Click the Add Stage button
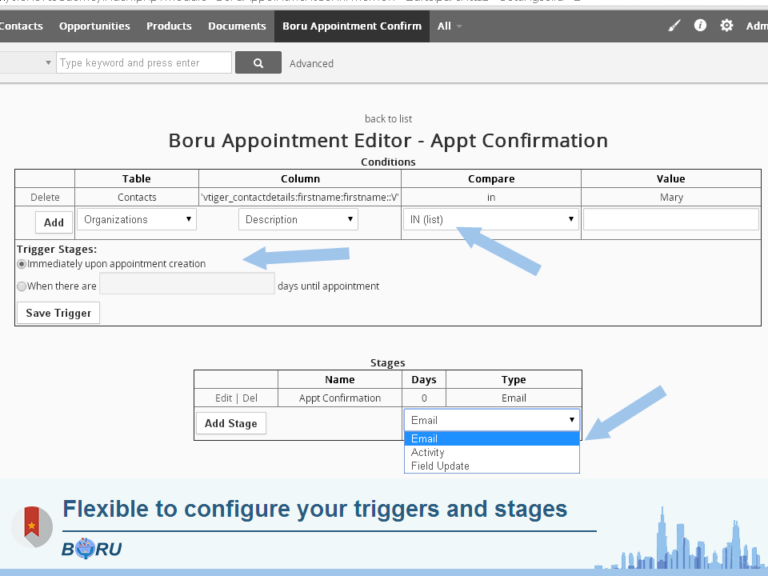This screenshot has height=576, width=768. pos(231,423)
